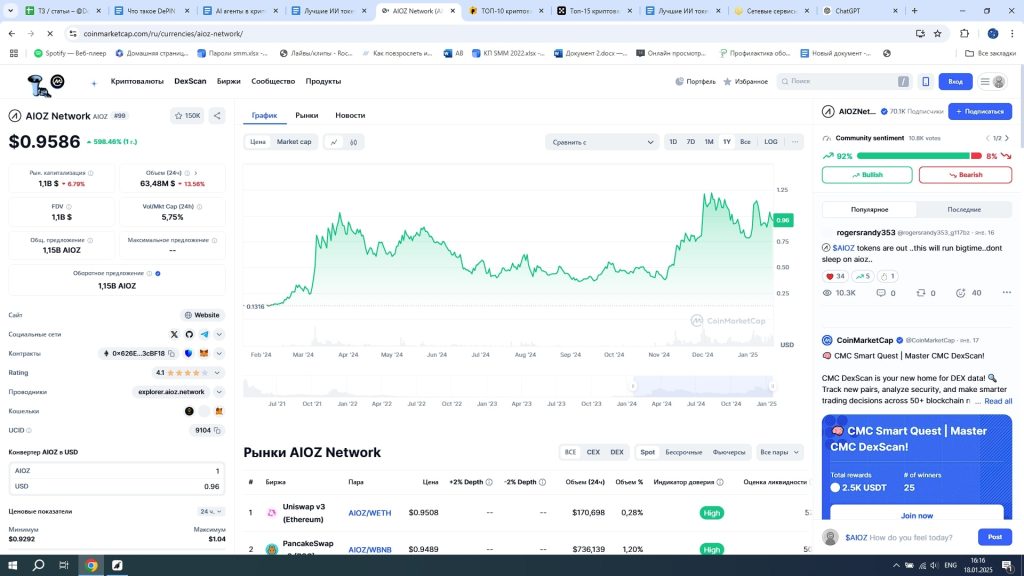Viewport: 1024px width, 576px height.
Task: Click the Поиск search field
Action: 844,82
